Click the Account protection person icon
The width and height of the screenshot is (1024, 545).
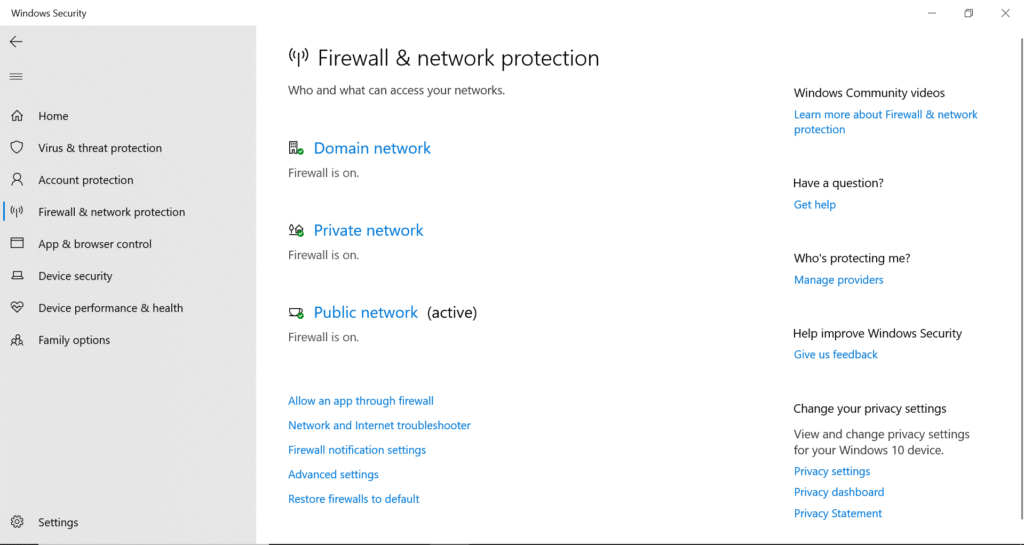[x=17, y=180]
